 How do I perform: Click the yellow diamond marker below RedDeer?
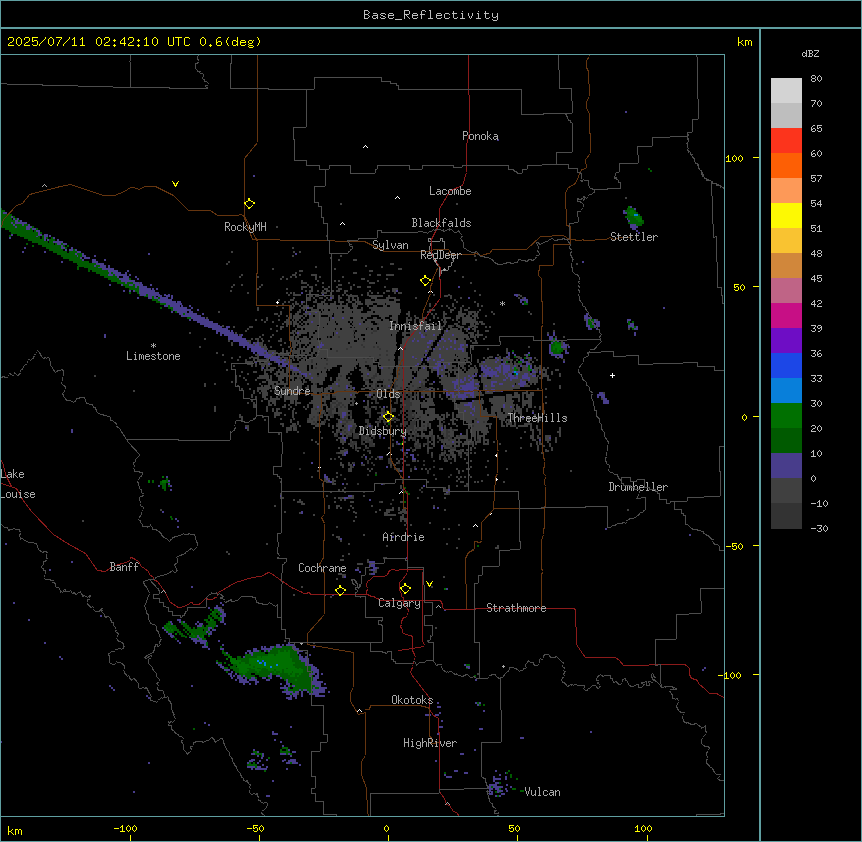[426, 281]
